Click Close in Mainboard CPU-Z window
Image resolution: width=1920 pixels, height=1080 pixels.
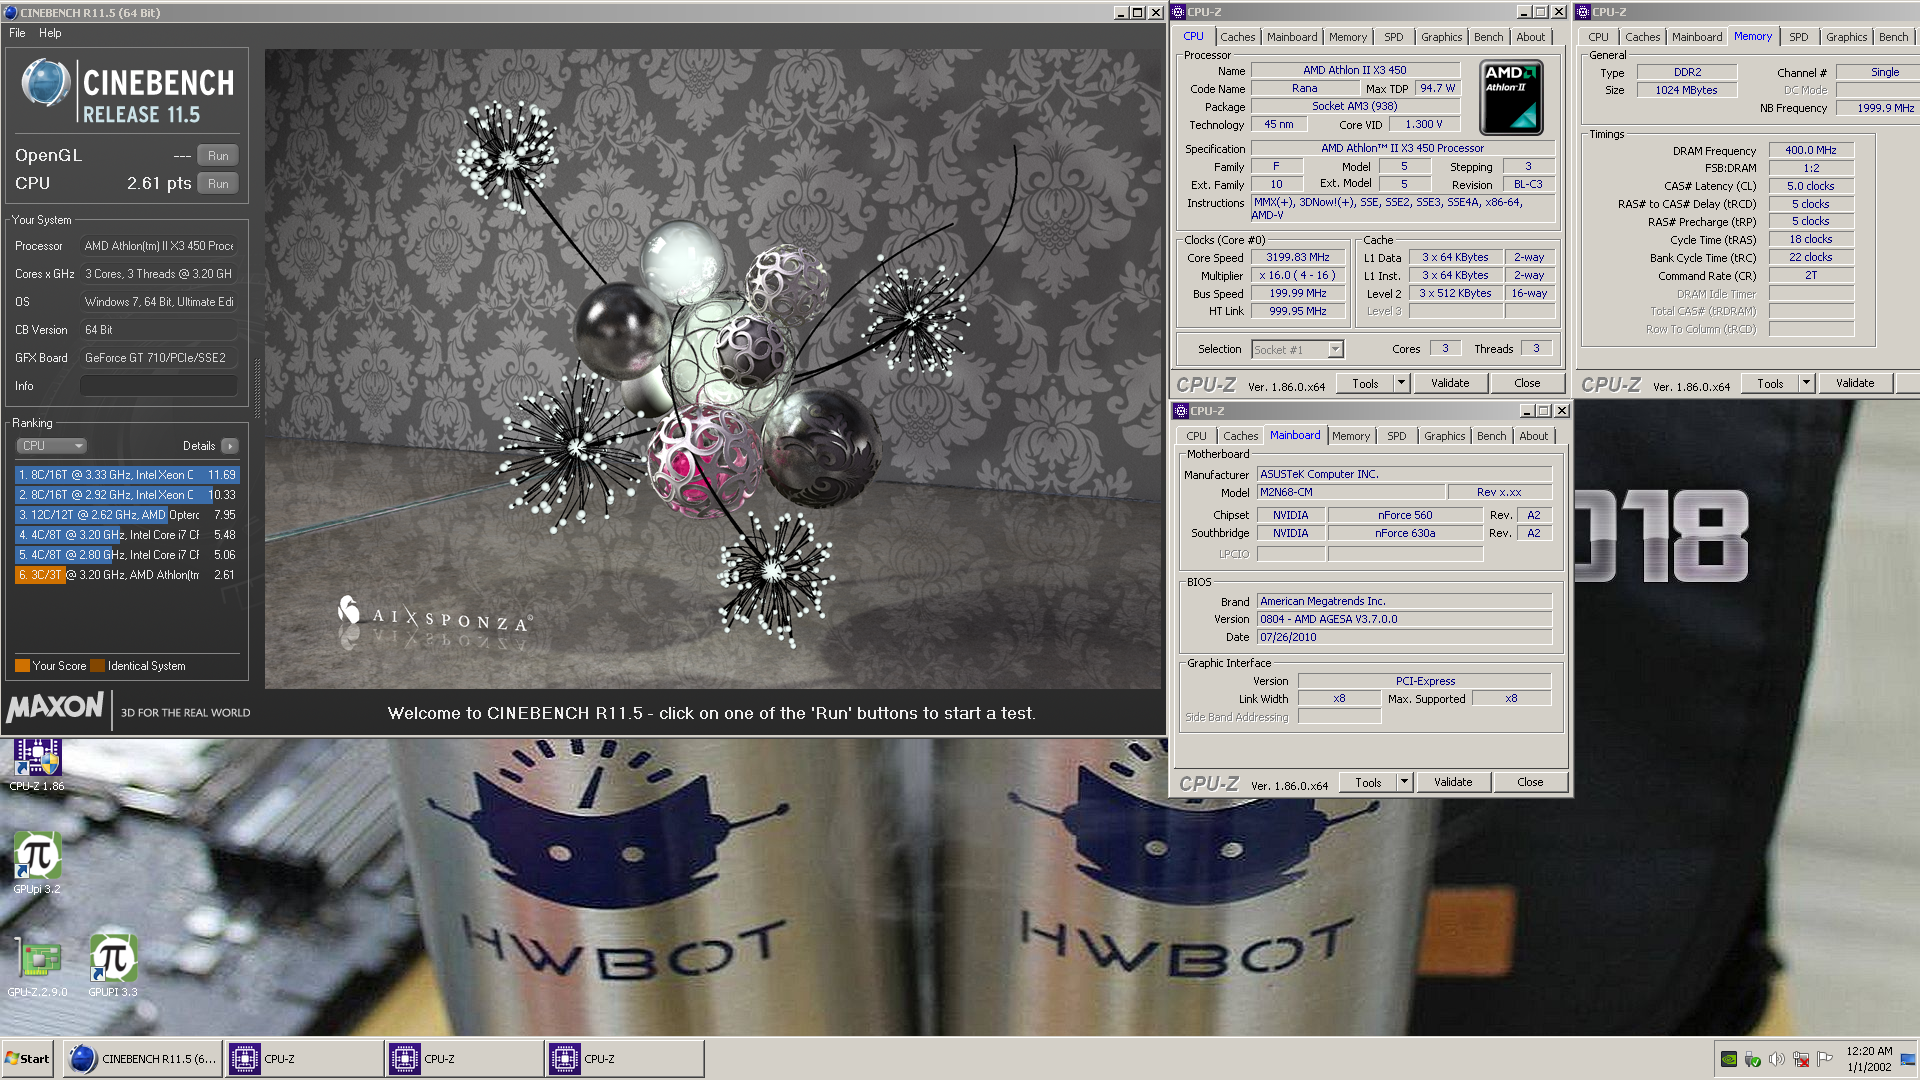[x=1530, y=783]
